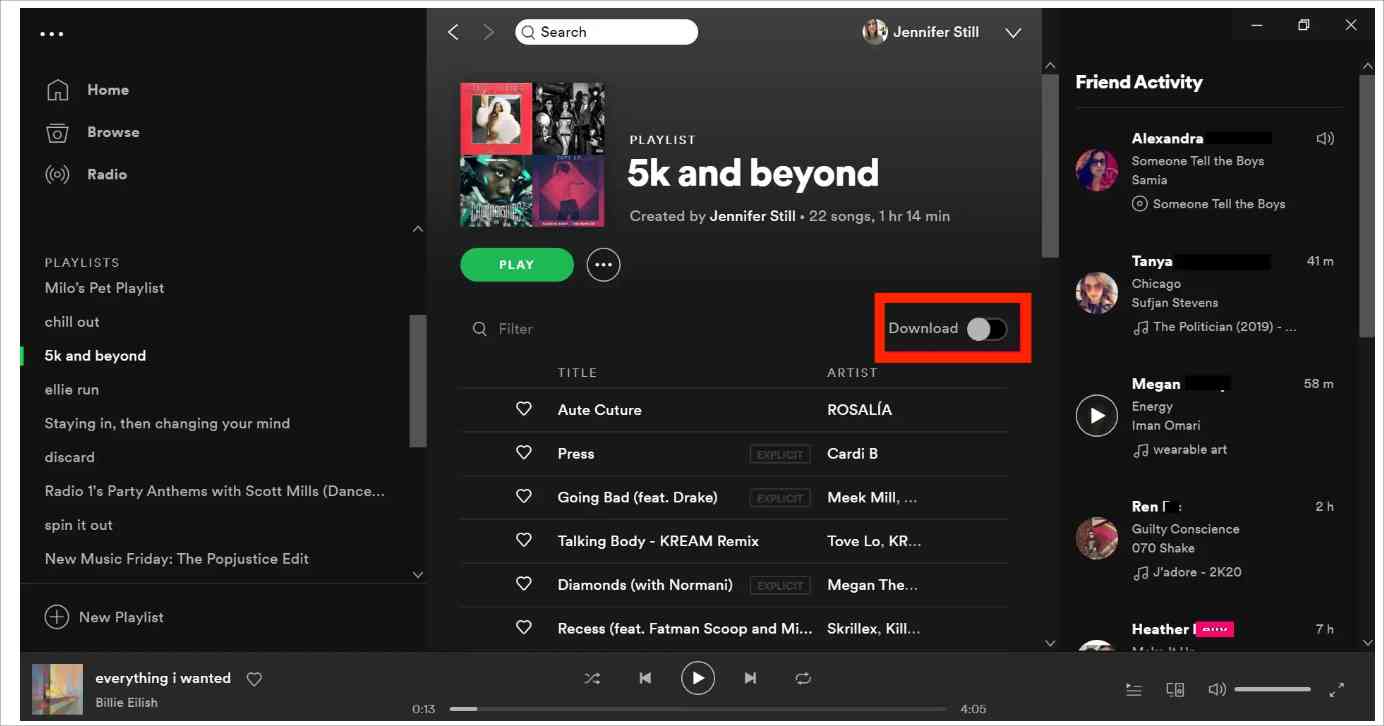The image size is (1384, 726).
Task: Open playlist more options ellipsis button
Action: click(x=603, y=265)
